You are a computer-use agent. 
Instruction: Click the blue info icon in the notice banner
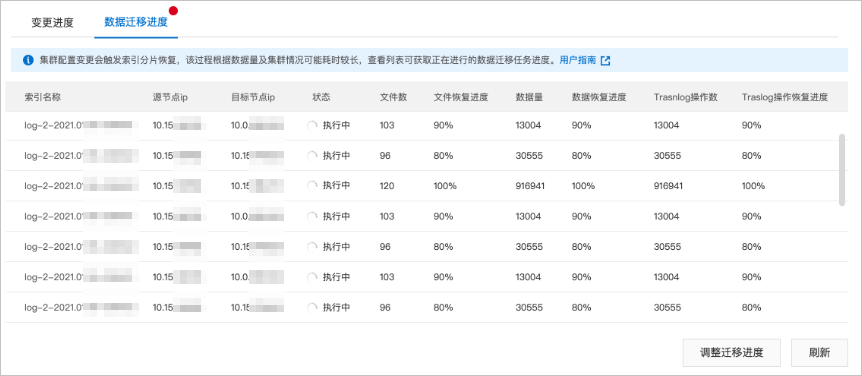(28, 60)
